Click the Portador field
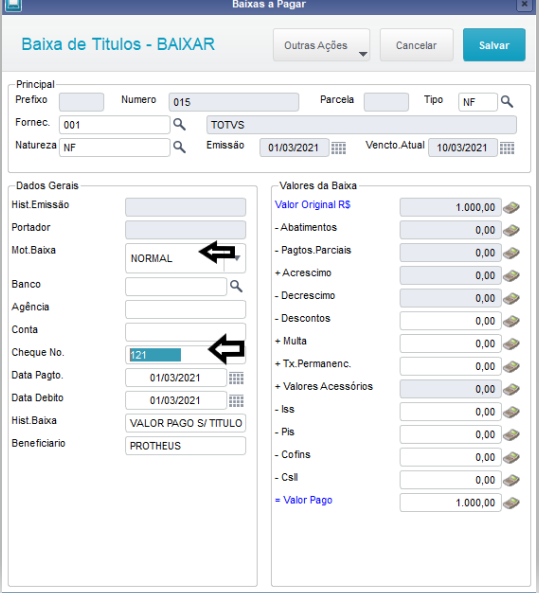 pyautogui.click(x=185, y=230)
